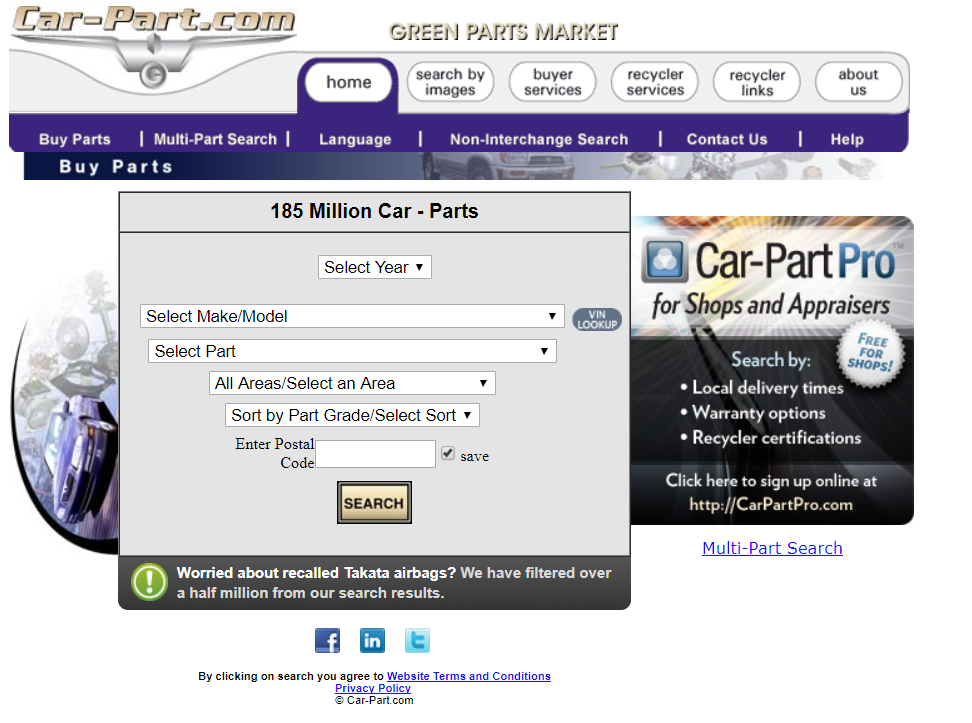972x723 pixels.
Task: Open the search by images tab
Action: click(450, 82)
